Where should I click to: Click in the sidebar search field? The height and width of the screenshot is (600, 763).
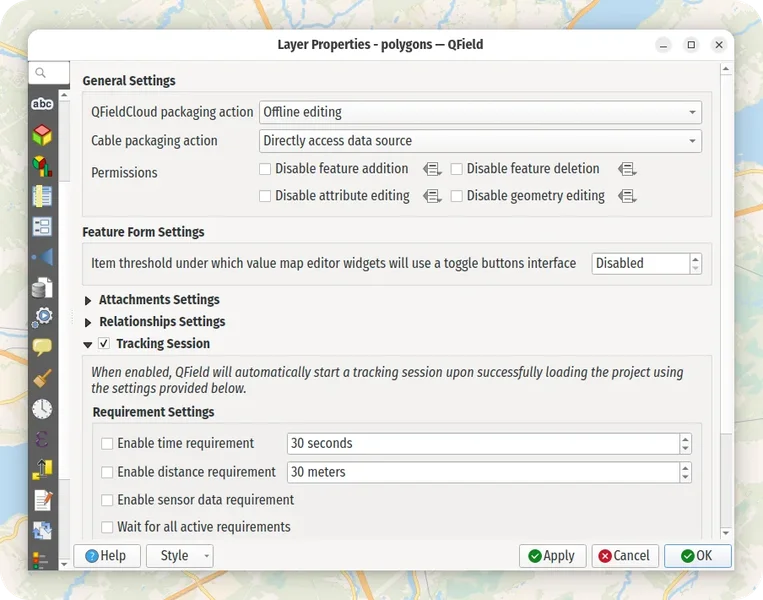(50, 73)
